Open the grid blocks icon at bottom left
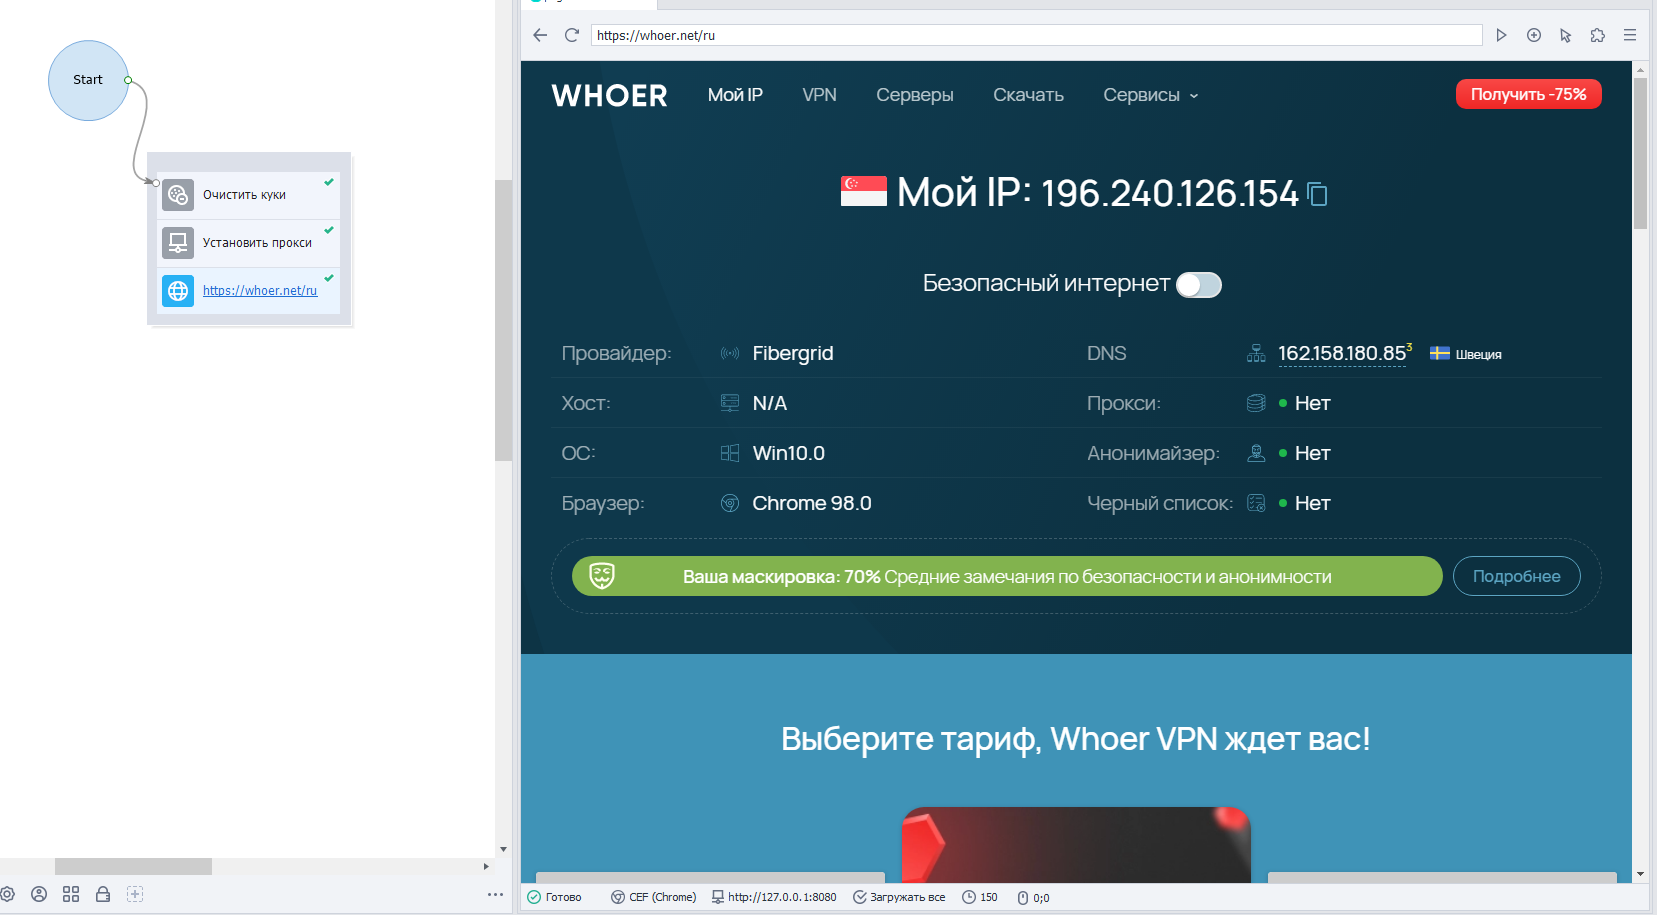This screenshot has height=915, width=1657. click(71, 894)
